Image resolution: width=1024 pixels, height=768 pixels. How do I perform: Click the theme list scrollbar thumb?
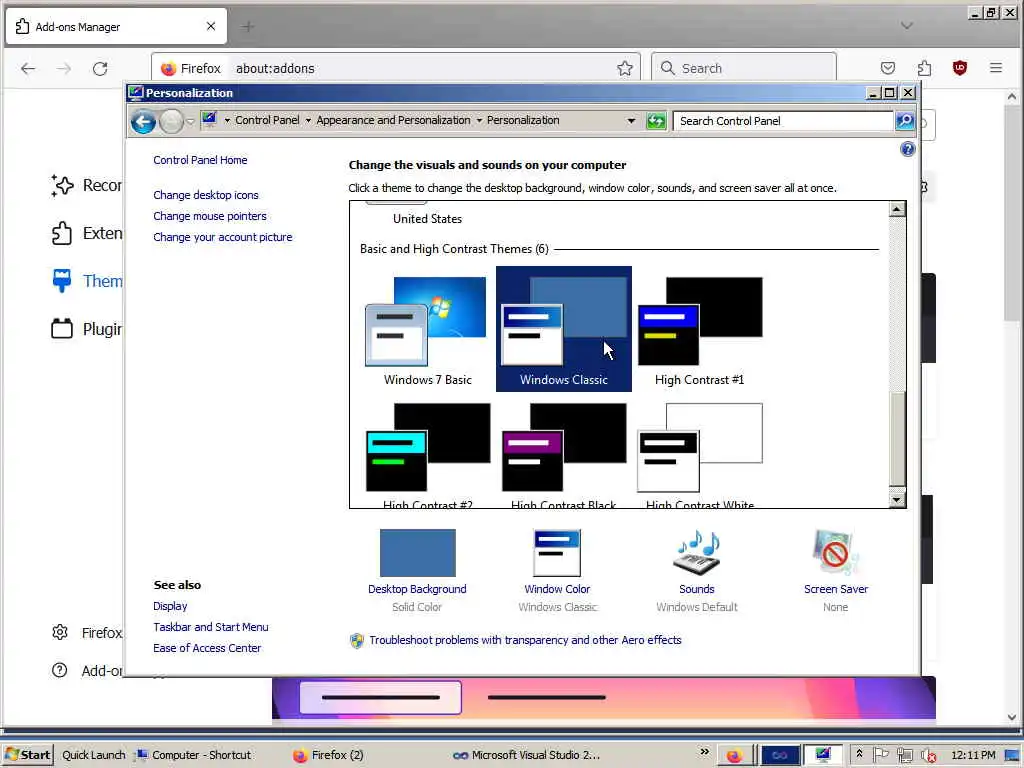[897, 439]
